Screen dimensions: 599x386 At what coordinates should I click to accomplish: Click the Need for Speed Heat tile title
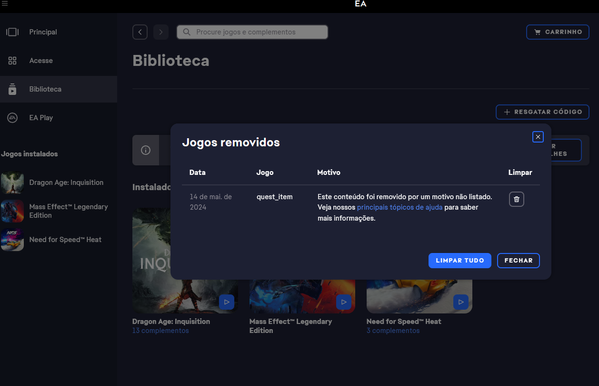tap(404, 321)
